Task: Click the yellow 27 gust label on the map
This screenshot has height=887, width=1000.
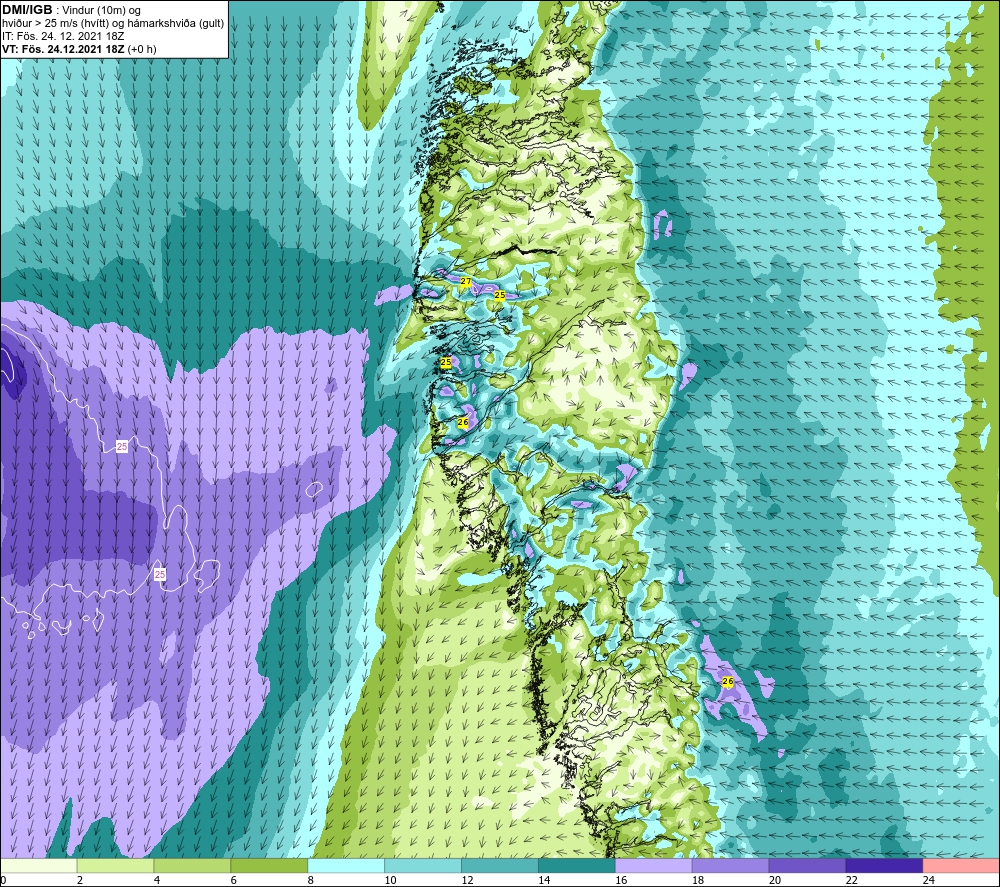Action: click(x=466, y=281)
